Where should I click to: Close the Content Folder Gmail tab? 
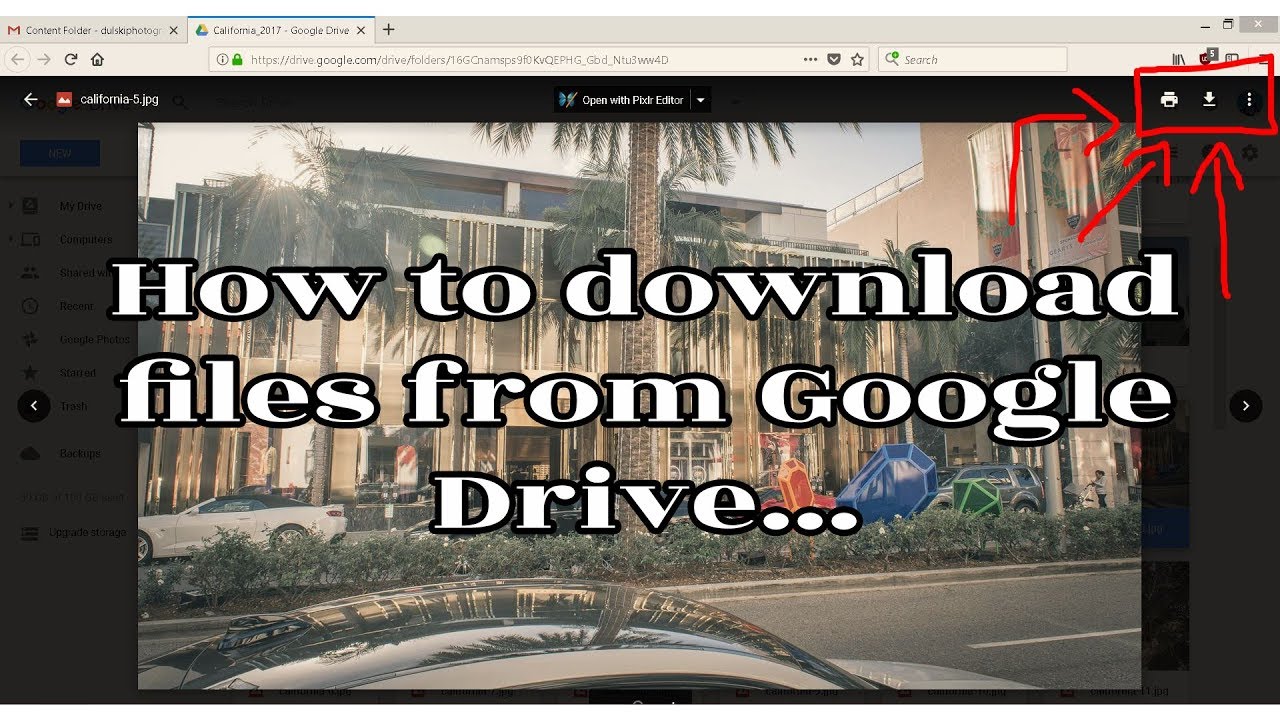tap(173, 30)
